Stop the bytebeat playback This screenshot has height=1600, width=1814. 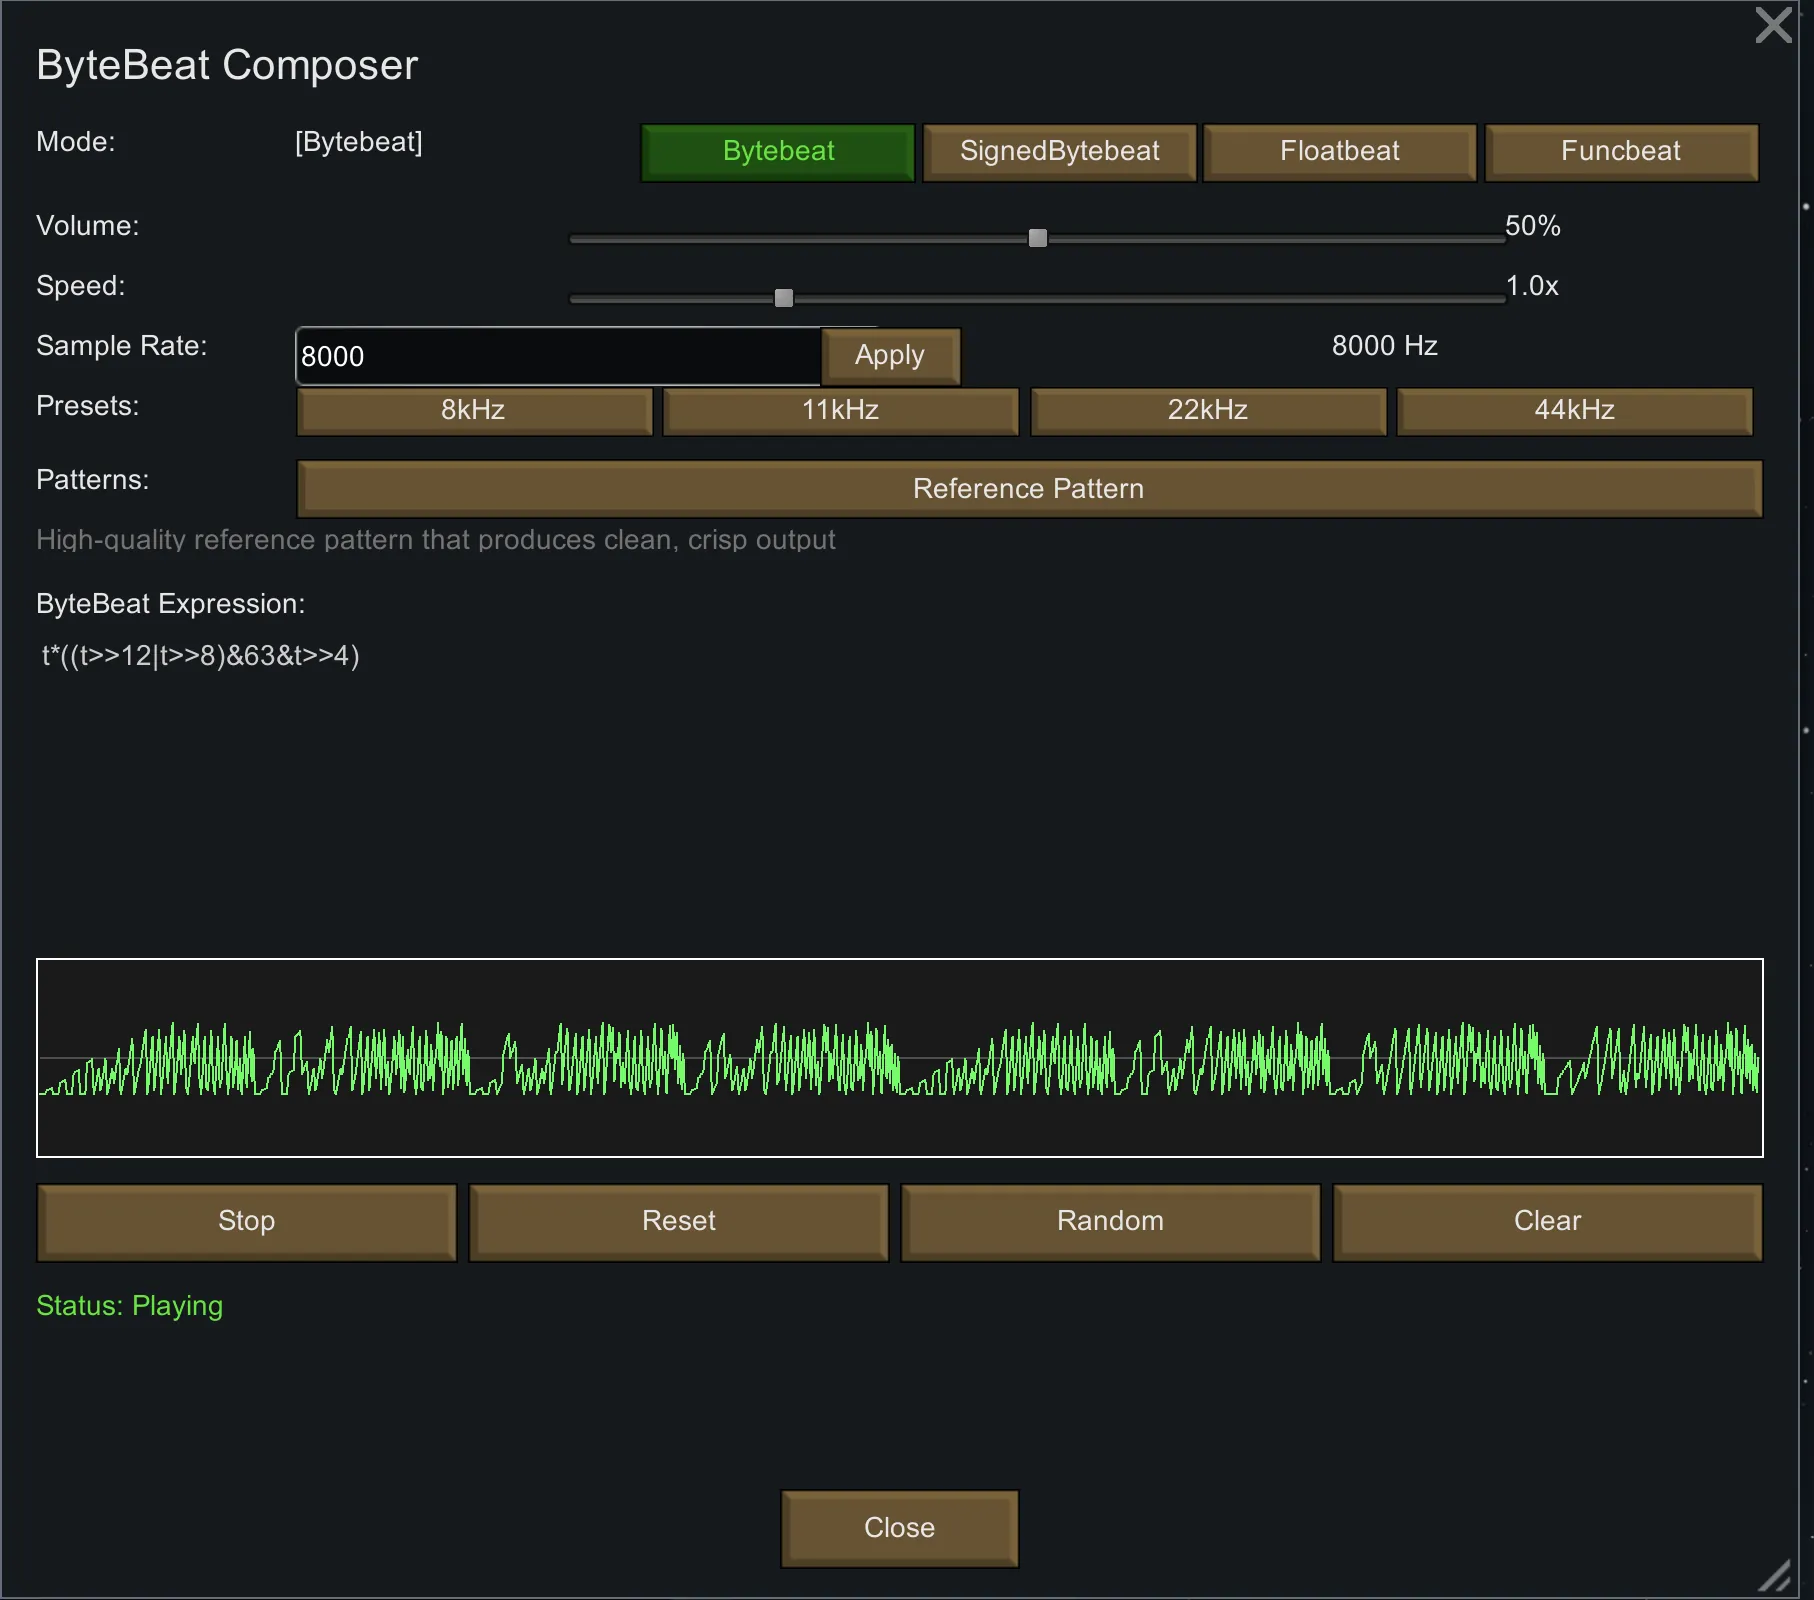(x=246, y=1222)
